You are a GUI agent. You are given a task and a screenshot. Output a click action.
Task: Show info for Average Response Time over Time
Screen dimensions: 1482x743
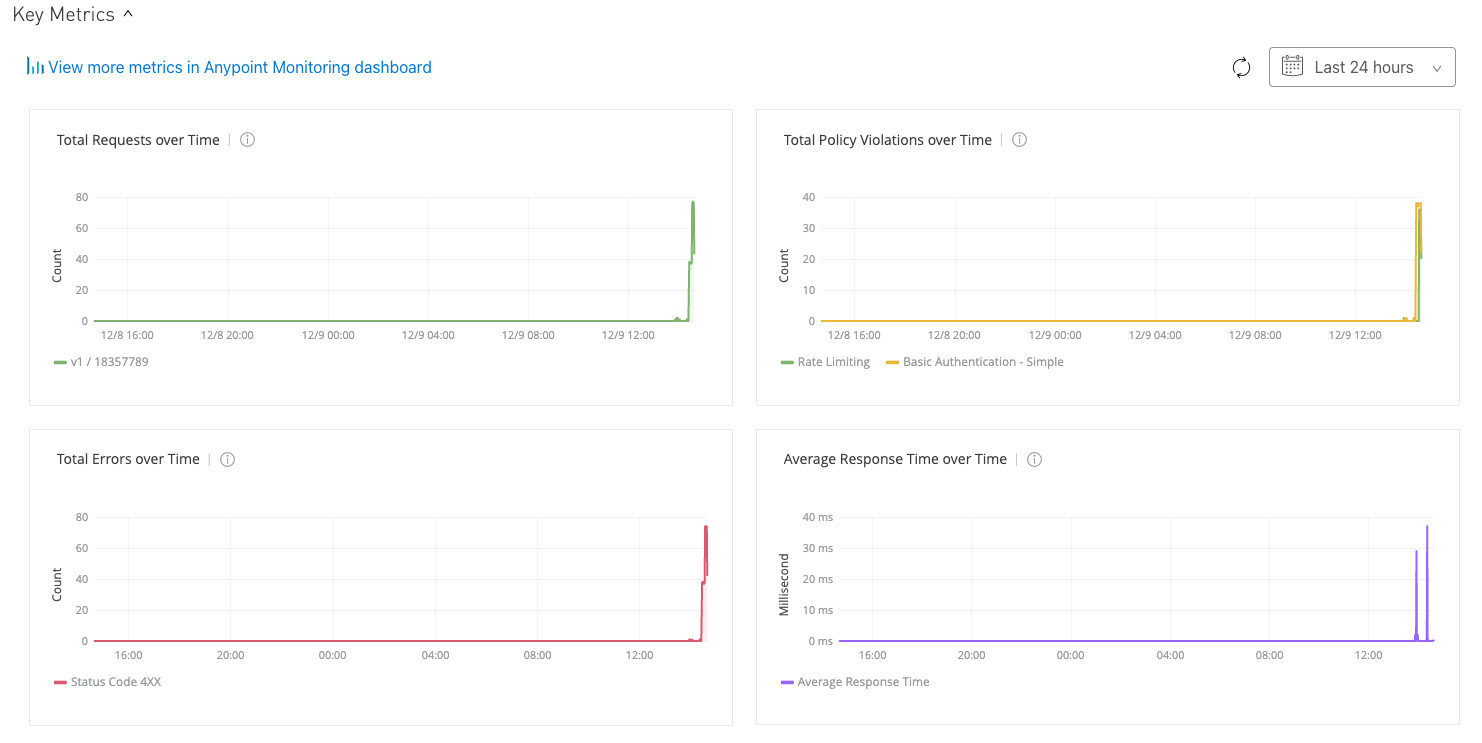coord(1035,460)
